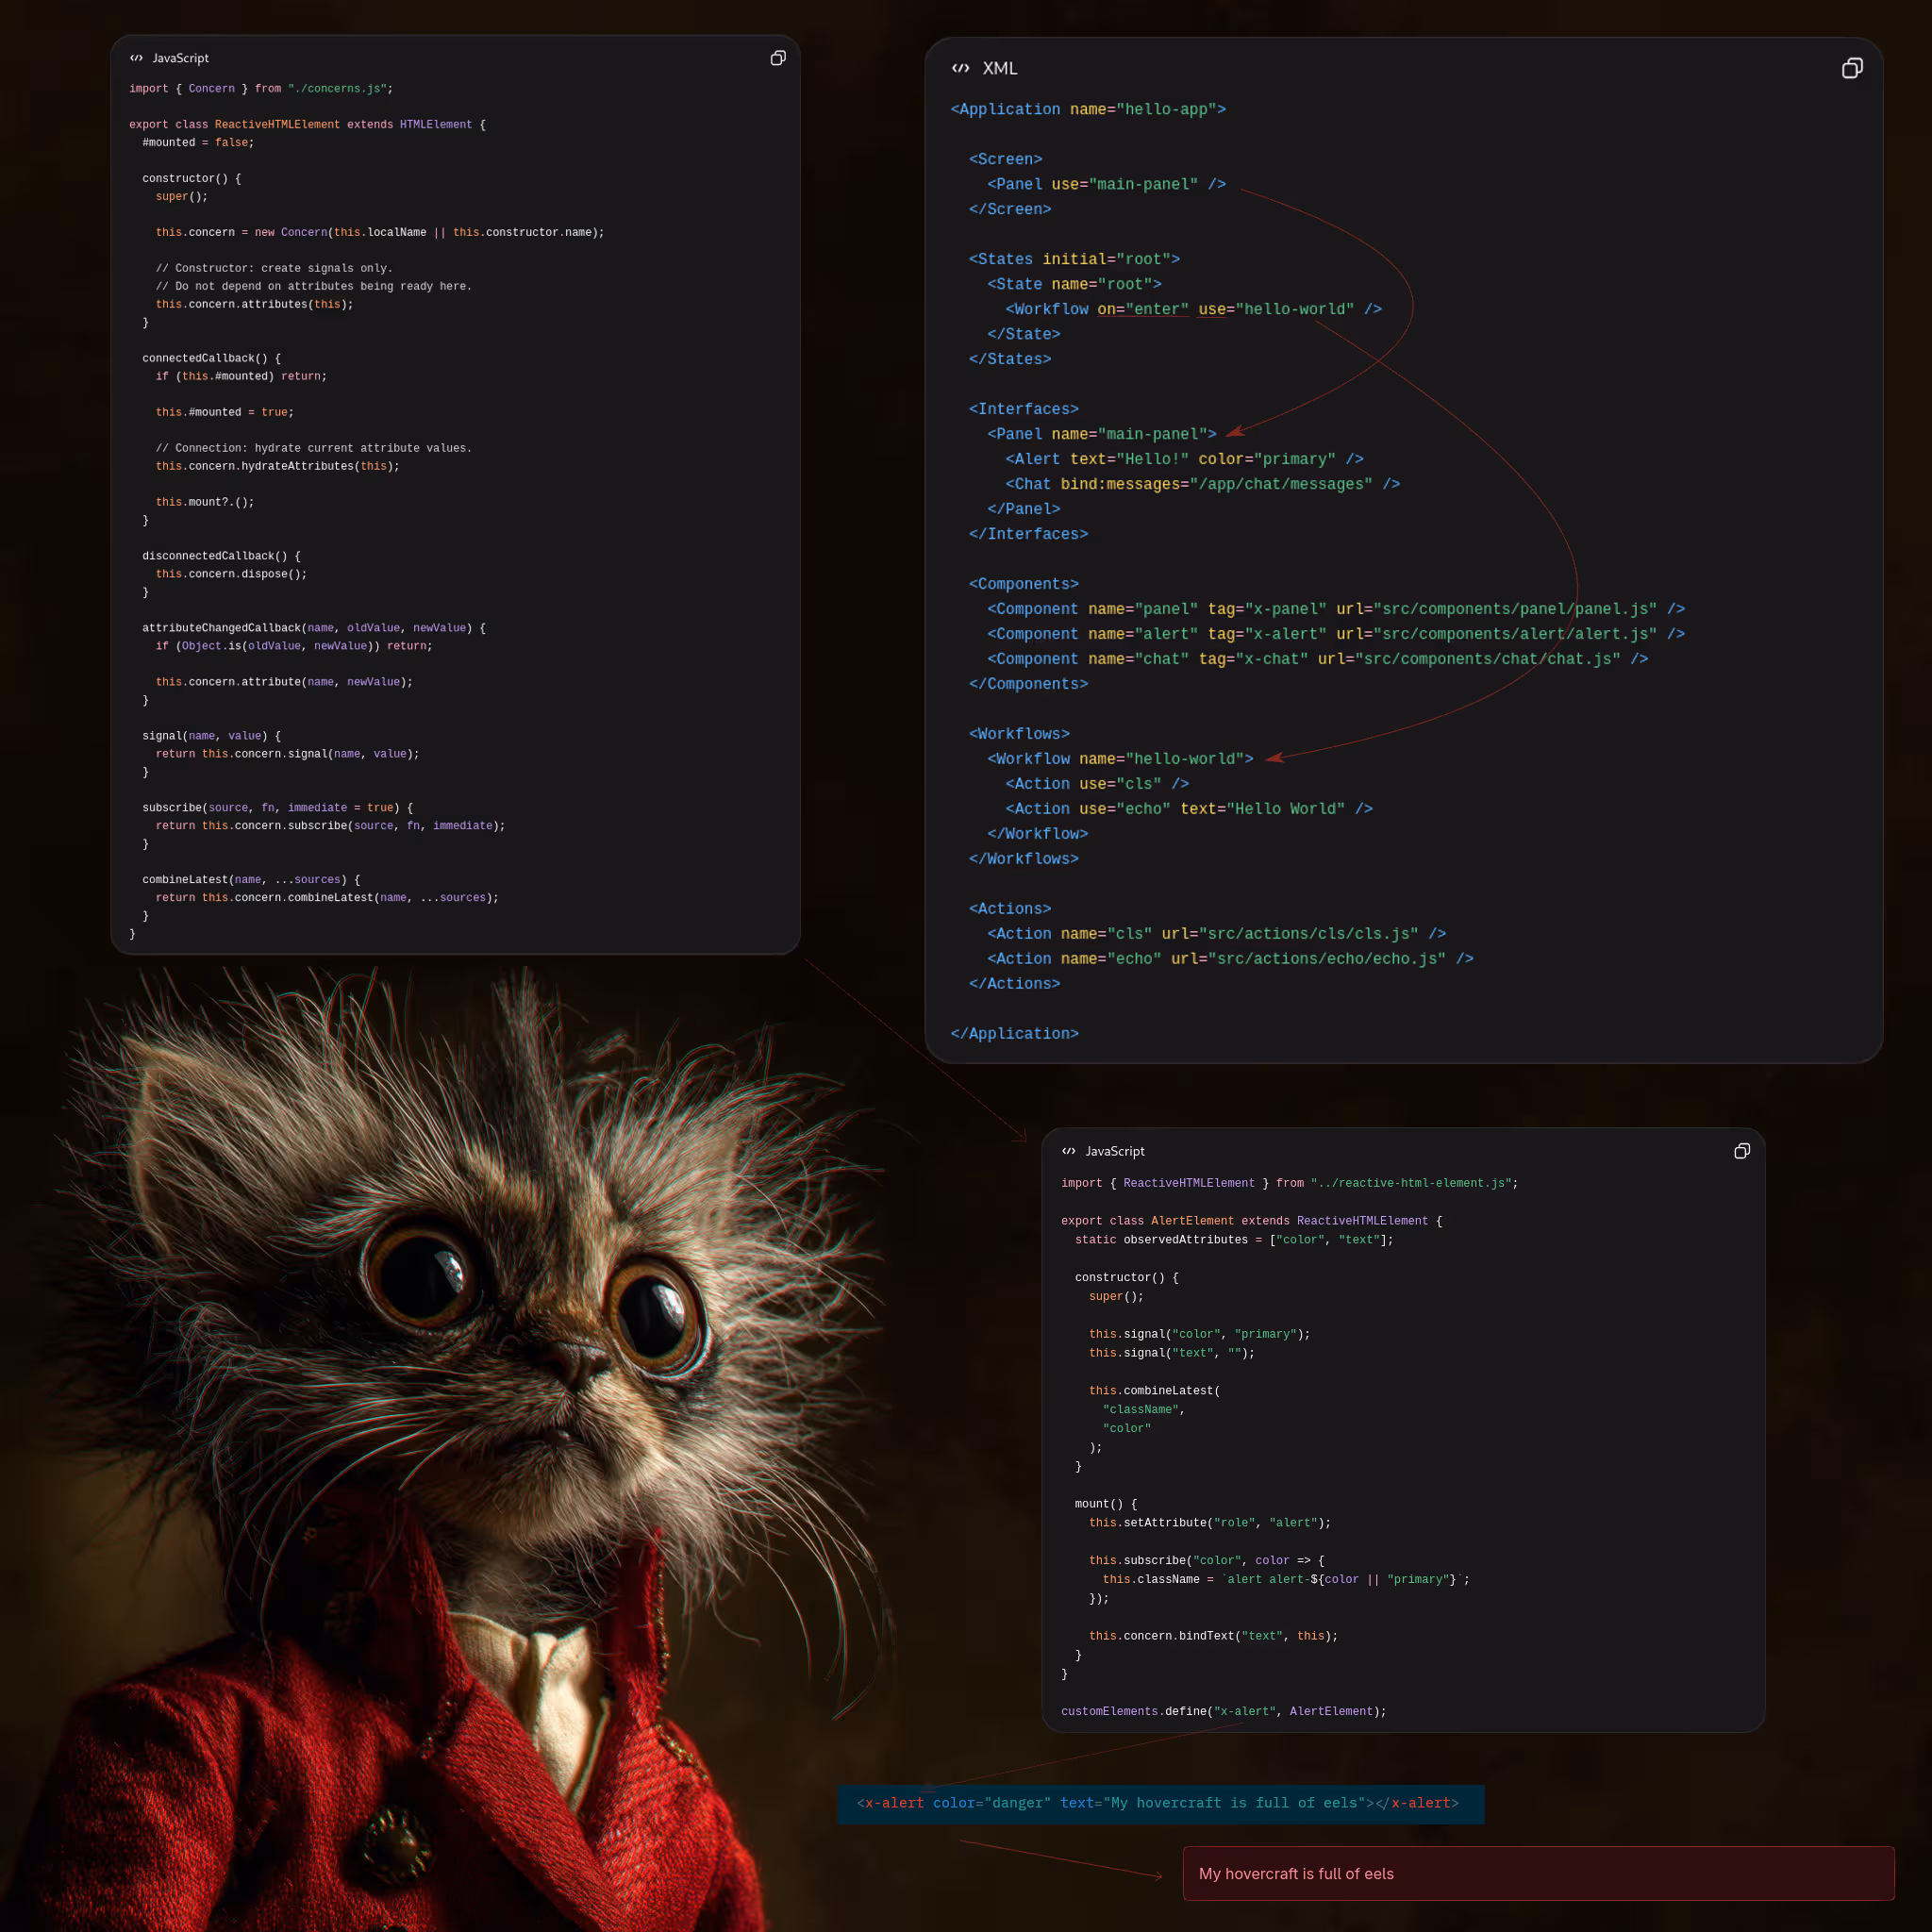
Task: Click code icon in AlertElement JavaScript panel
Action: [1068, 1151]
